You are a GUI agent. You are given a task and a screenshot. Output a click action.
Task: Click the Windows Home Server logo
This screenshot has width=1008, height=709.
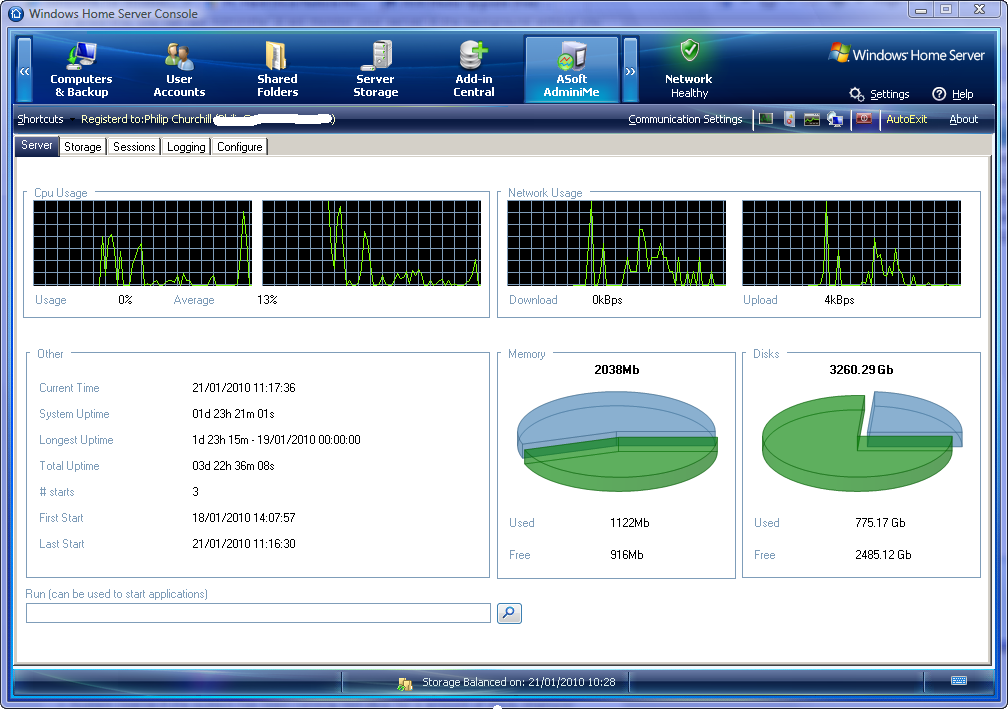(x=906, y=55)
